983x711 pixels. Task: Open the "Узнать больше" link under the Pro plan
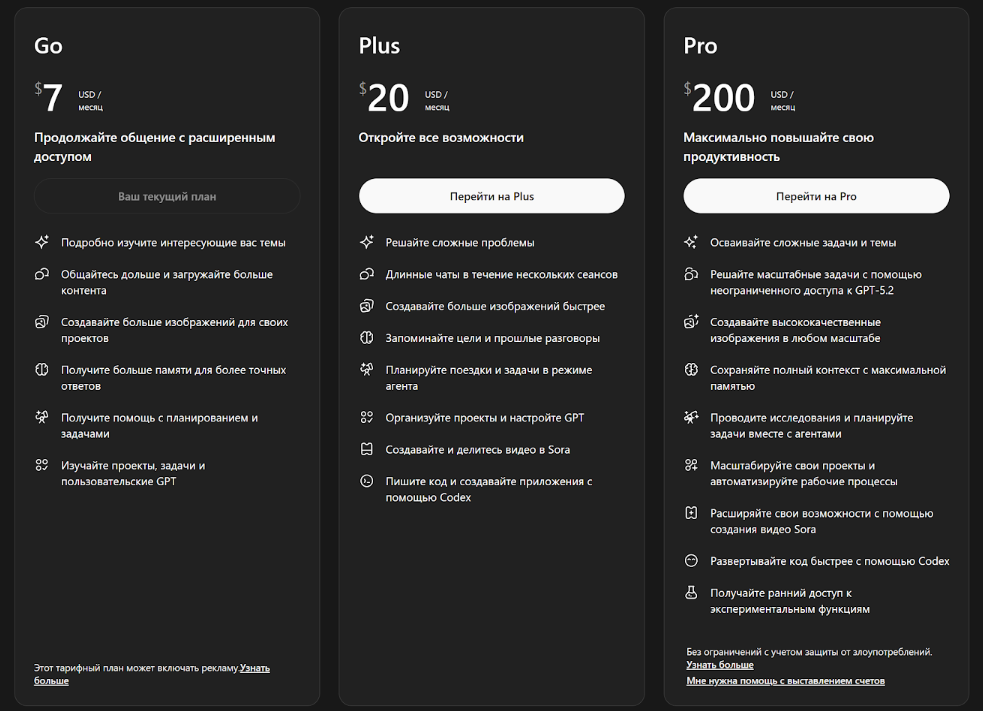720,665
